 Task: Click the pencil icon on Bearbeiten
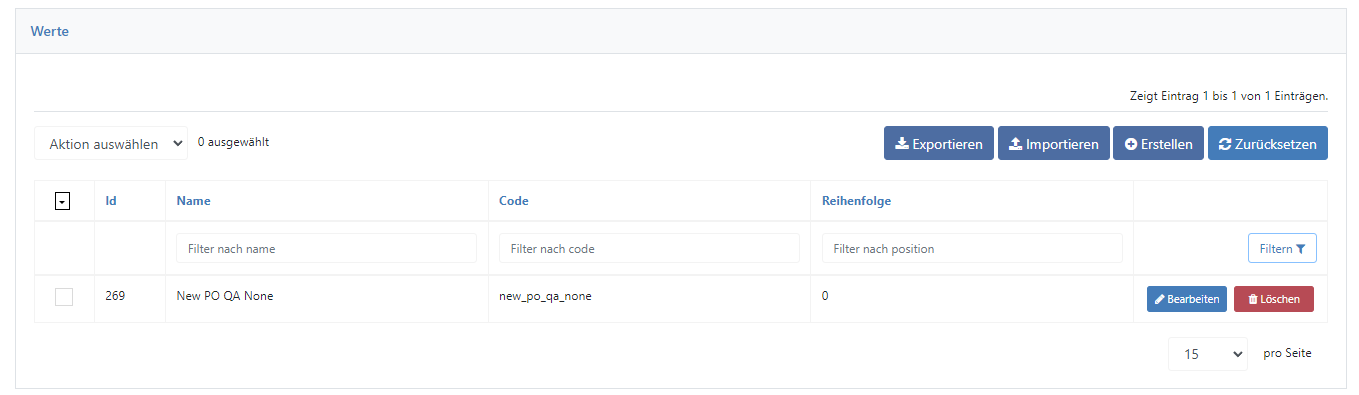pos(1160,299)
